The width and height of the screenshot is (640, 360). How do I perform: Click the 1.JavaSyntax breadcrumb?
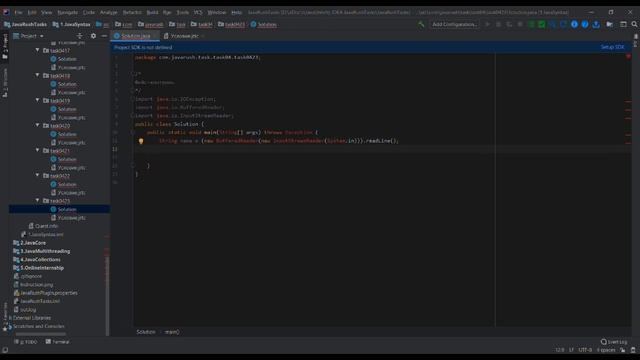(71, 24)
